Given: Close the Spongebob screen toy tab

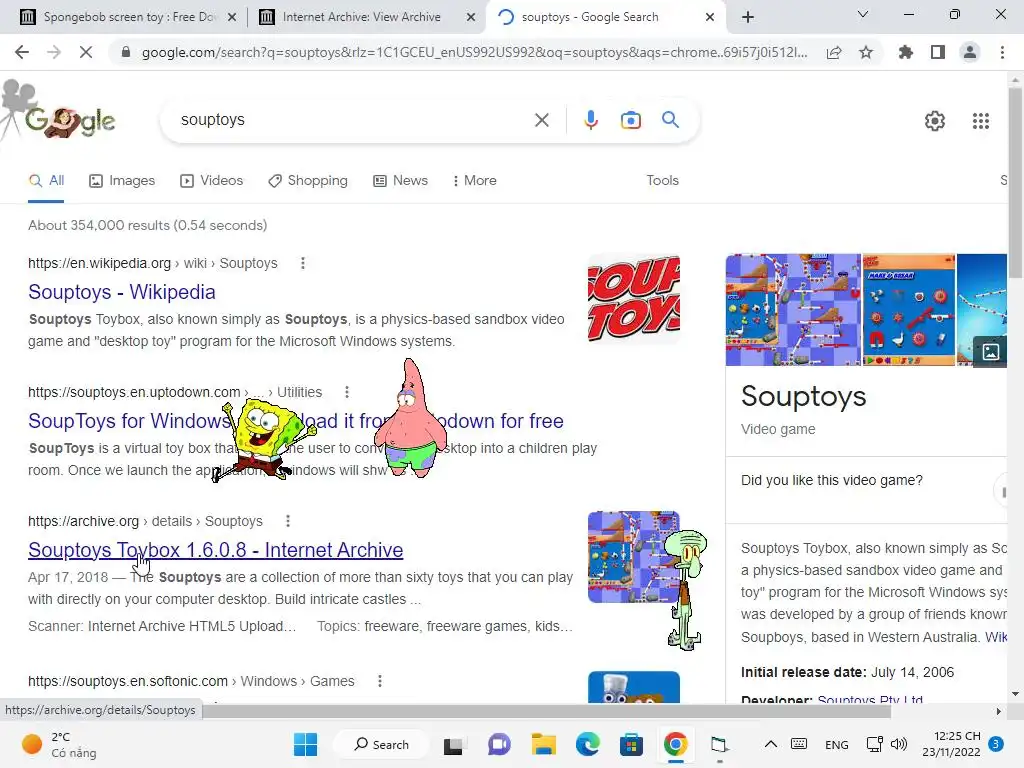Looking at the screenshot, I should click(232, 18).
